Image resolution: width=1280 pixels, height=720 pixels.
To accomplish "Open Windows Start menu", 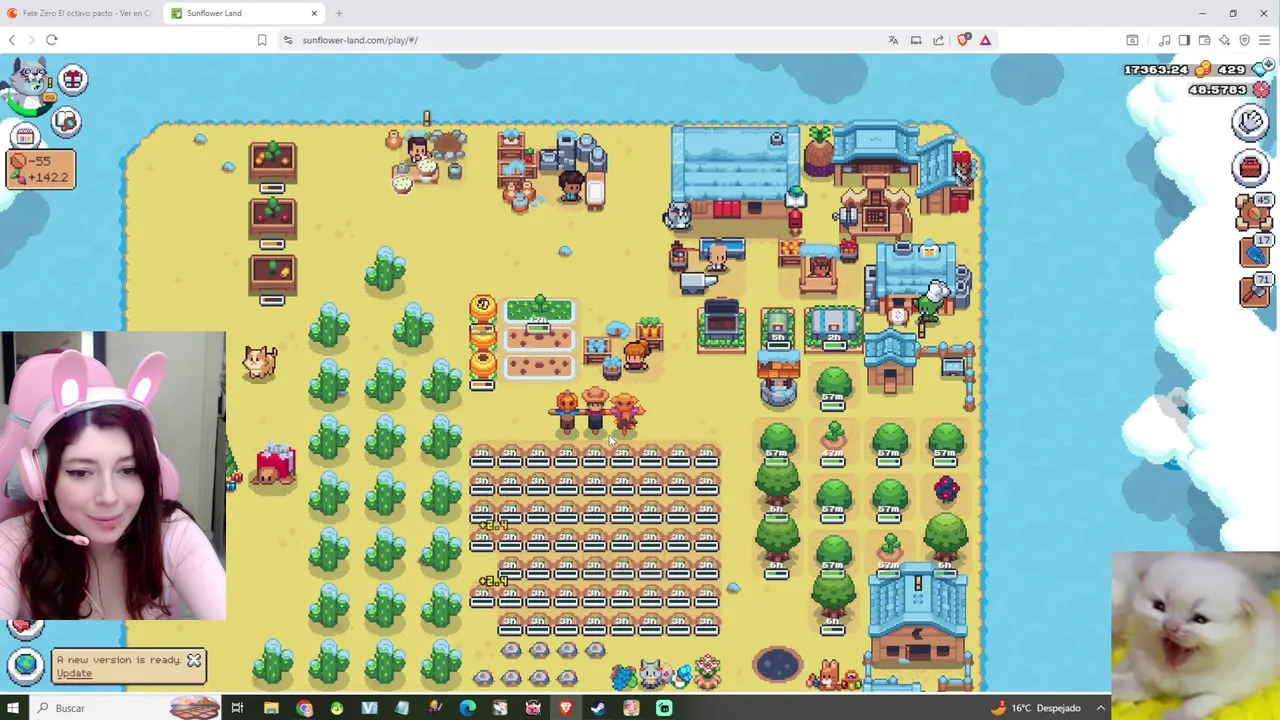I will pos(15,708).
